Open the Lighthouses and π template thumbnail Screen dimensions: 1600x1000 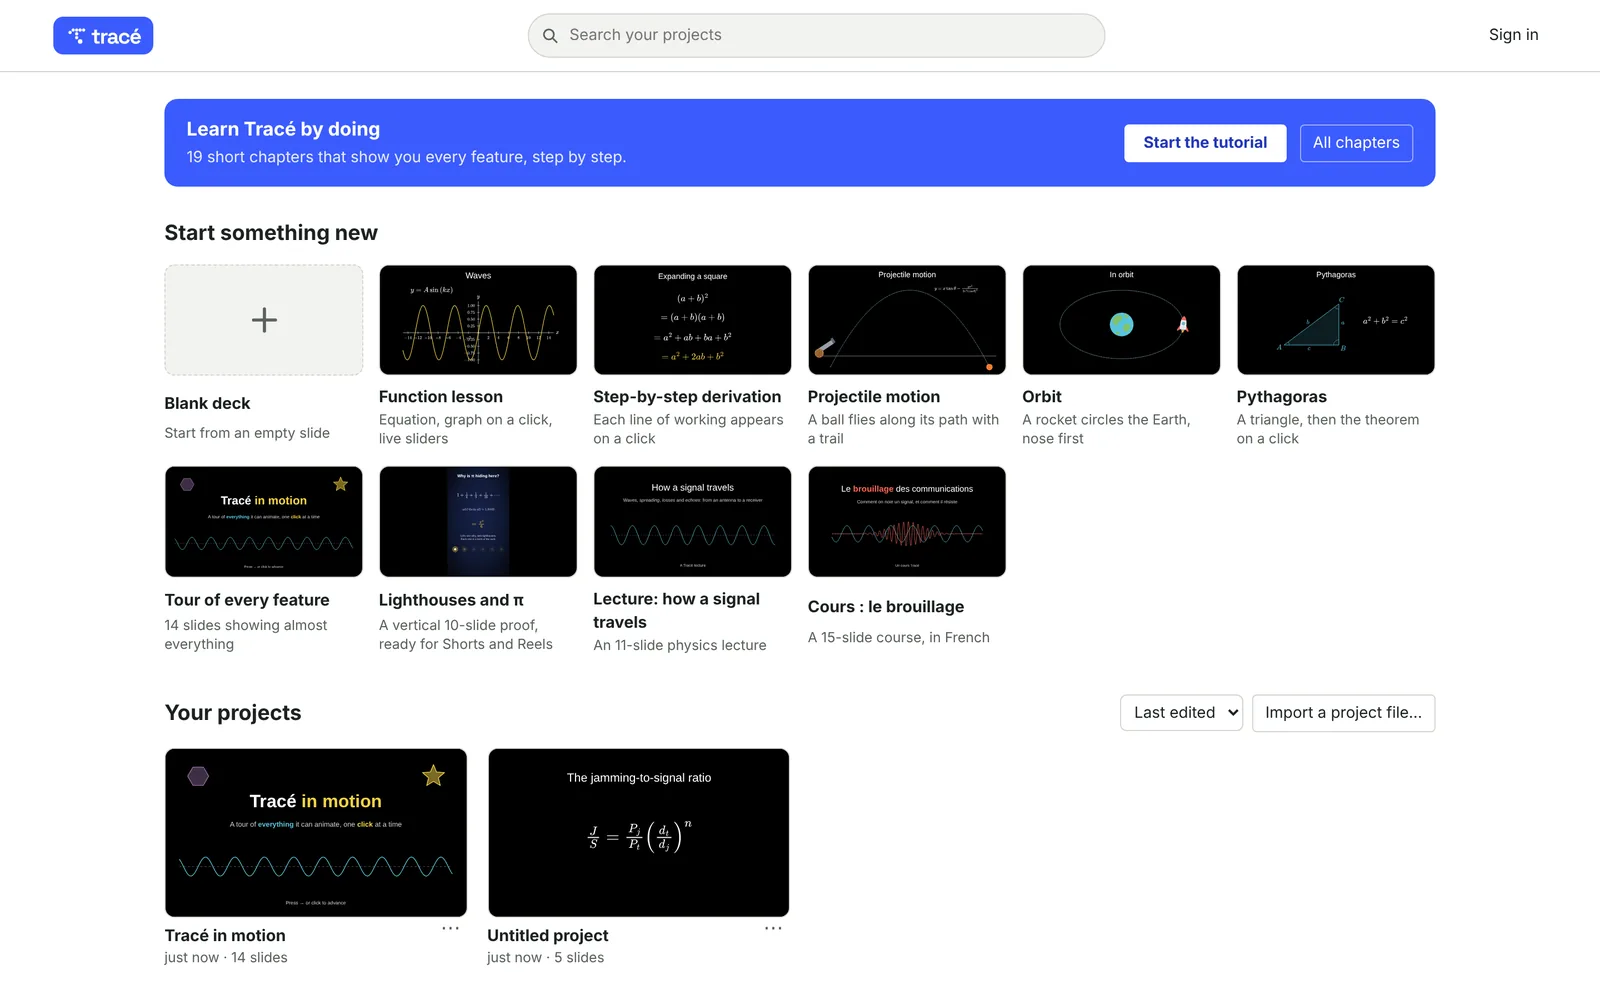pyautogui.click(x=478, y=521)
